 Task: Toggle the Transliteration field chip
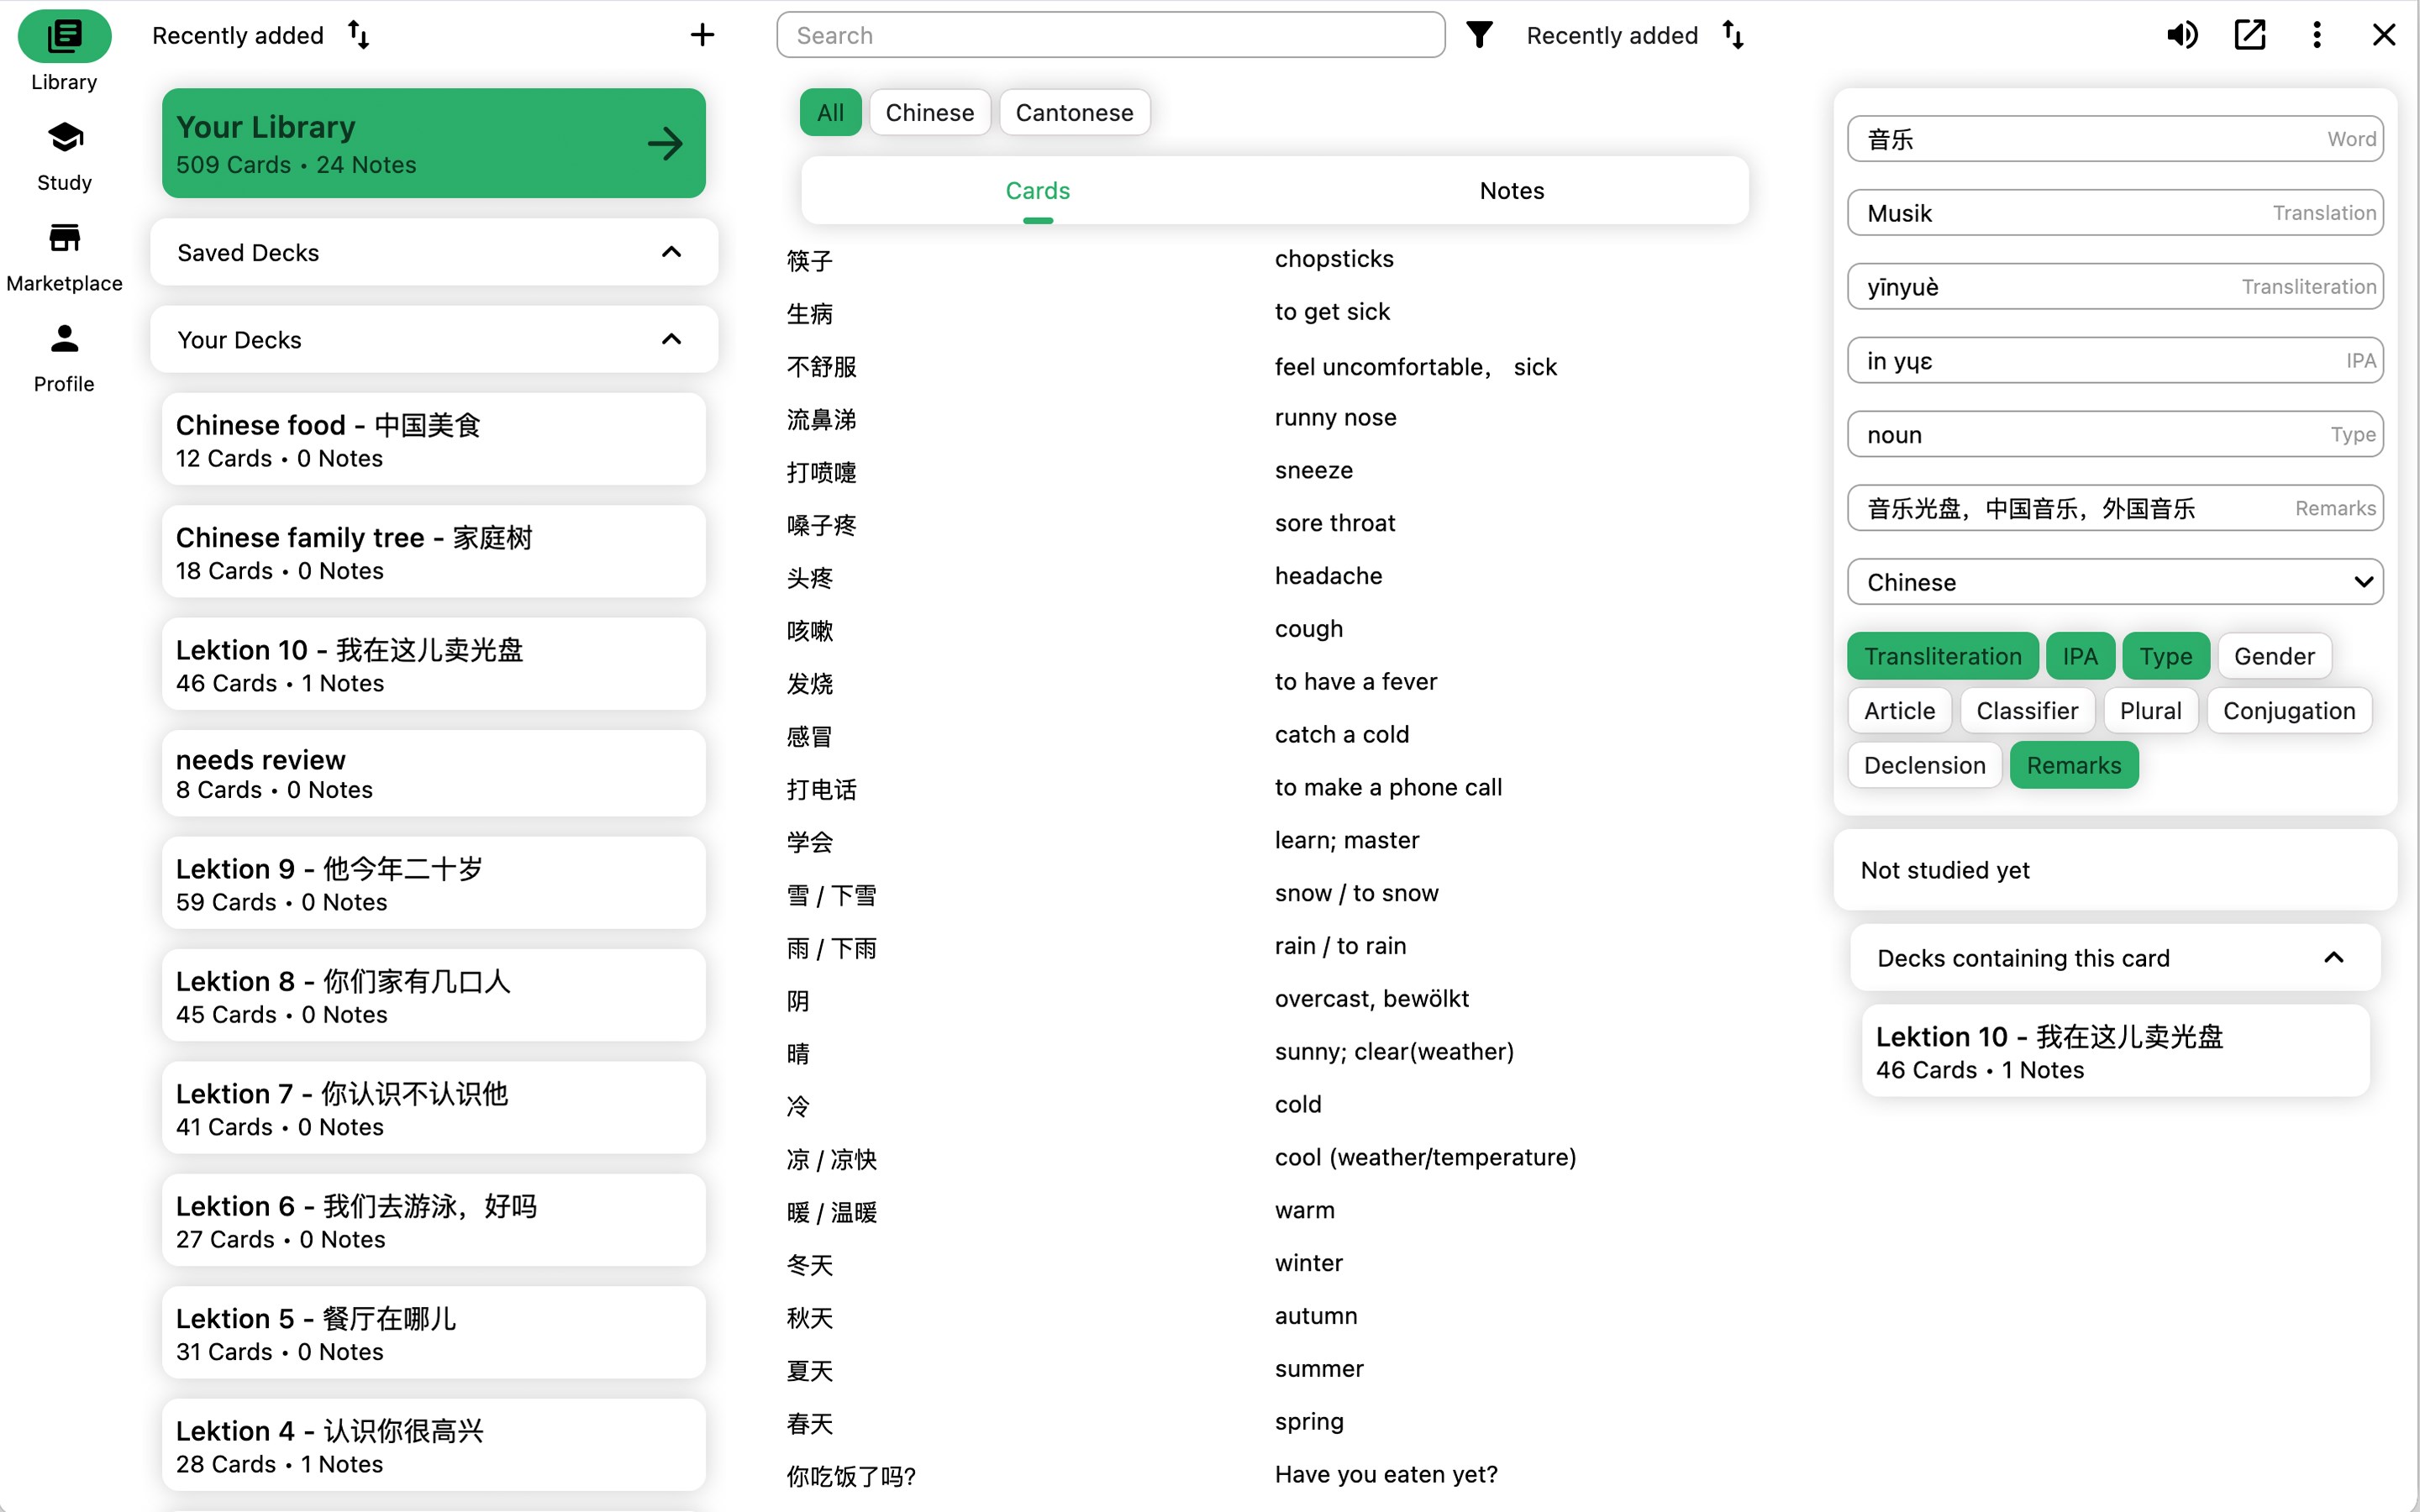tap(1942, 656)
